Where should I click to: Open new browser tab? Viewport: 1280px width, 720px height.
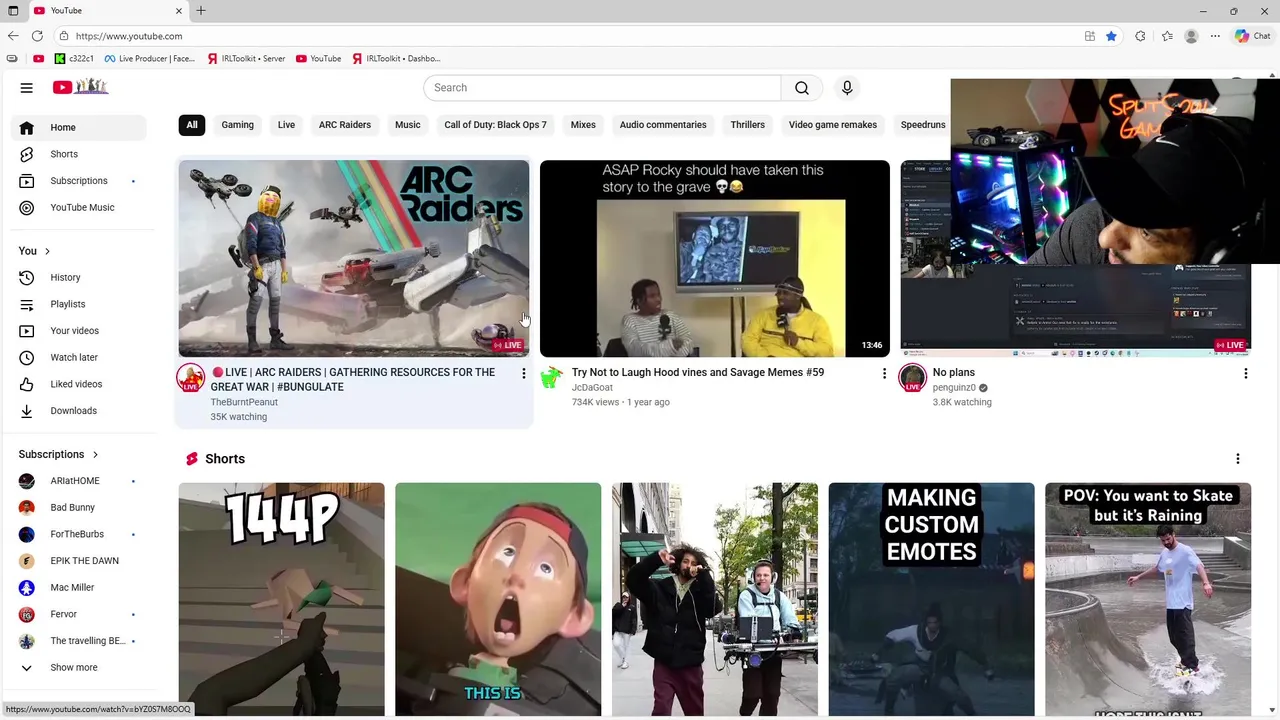tap(201, 11)
